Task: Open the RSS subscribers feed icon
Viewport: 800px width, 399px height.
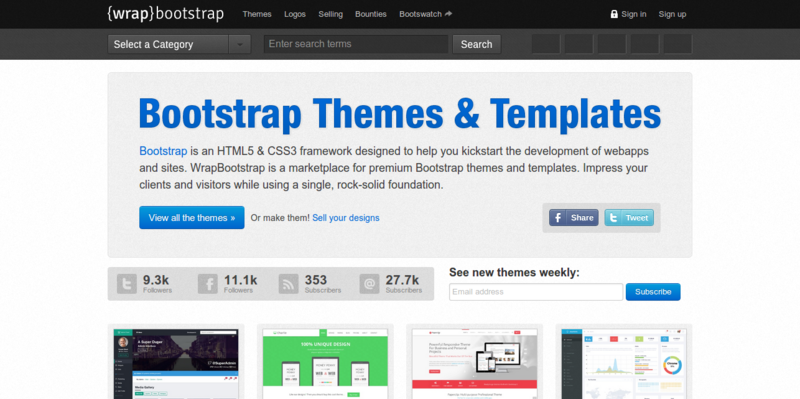Action: 289,284
